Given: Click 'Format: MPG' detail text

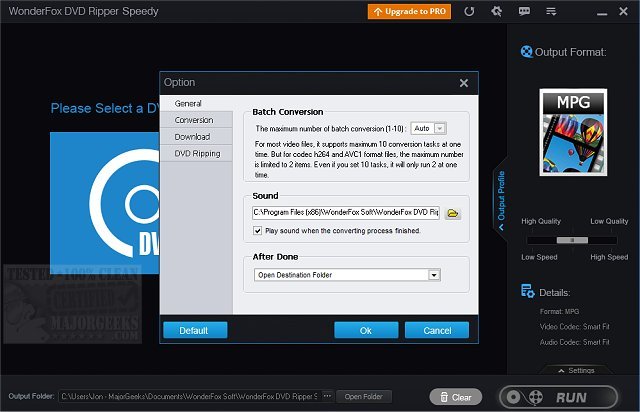Looking at the screenshot, I should click(x=559, y=312).
